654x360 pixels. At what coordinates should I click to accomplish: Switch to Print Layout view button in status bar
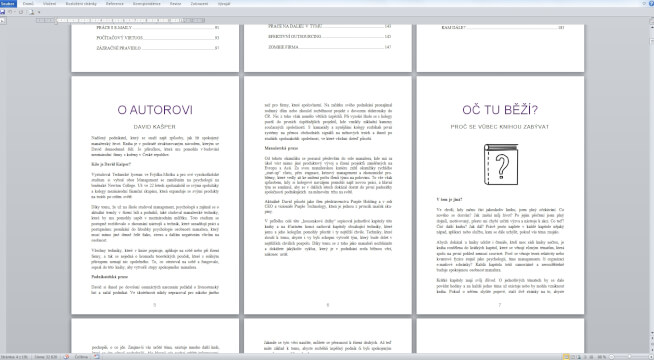[566, 357]
